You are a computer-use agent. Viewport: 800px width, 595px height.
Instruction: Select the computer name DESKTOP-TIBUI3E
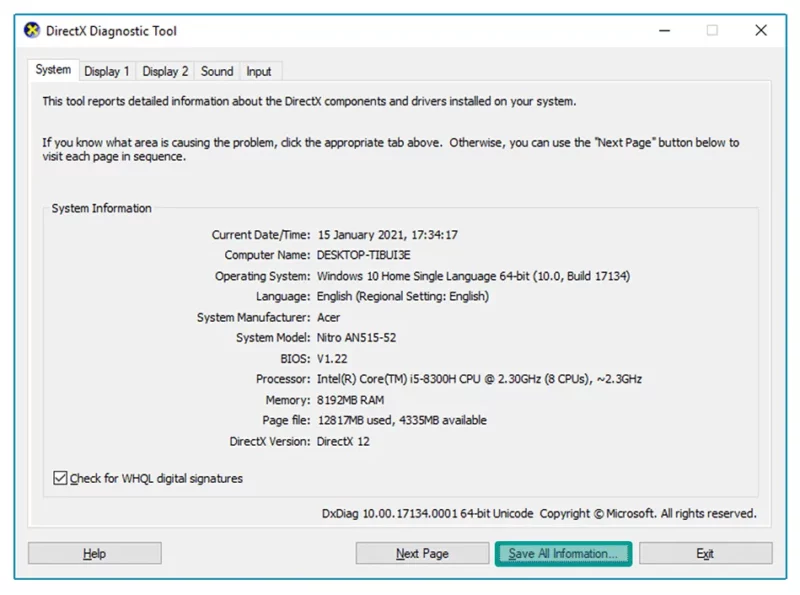tap(363, 255)
